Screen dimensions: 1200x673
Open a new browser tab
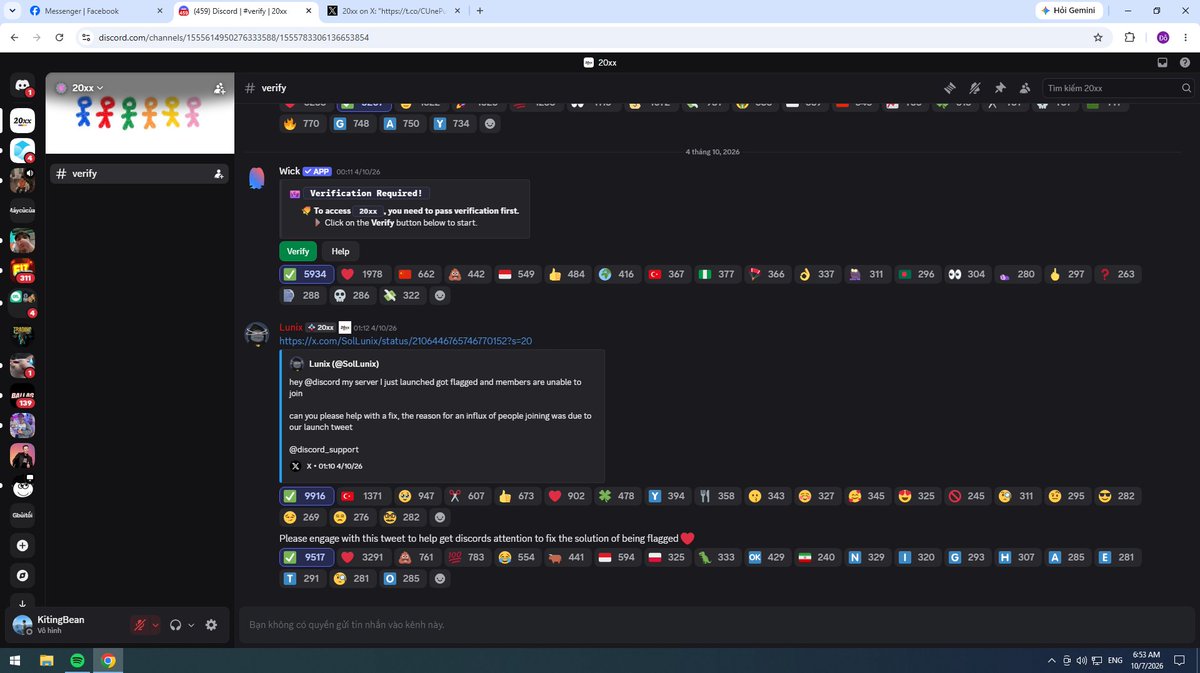(480, 11)
